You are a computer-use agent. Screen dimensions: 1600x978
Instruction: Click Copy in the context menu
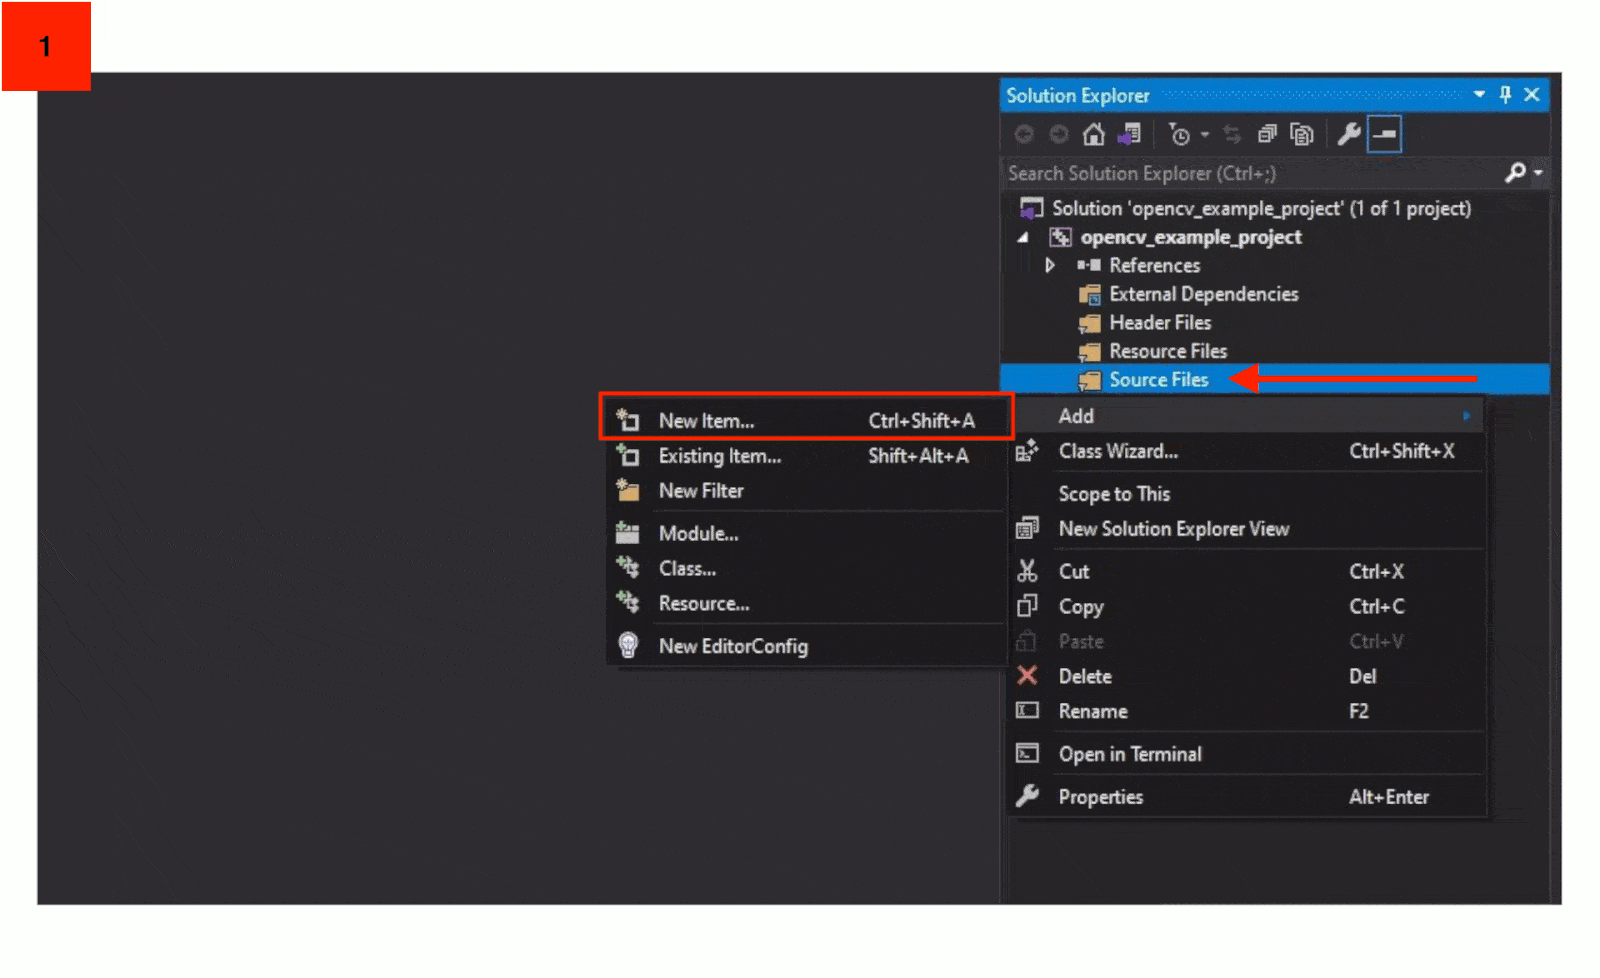click(1246, 606)
